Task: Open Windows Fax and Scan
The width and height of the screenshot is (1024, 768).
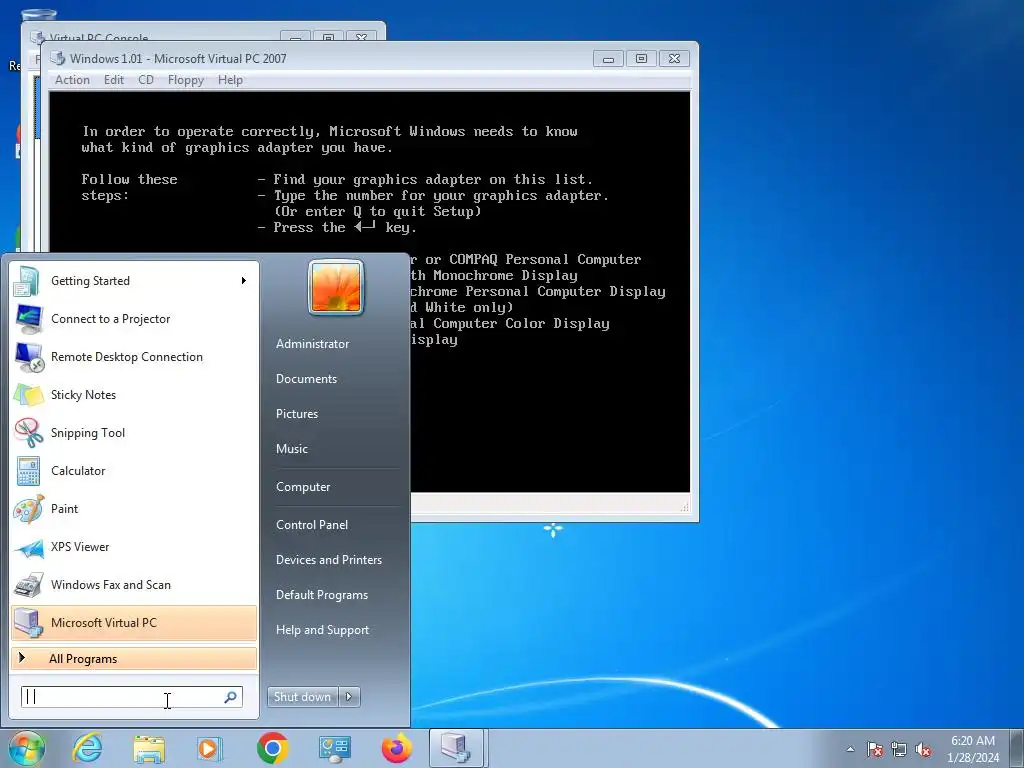Action: pyautogui.click(x=133, y=584)
